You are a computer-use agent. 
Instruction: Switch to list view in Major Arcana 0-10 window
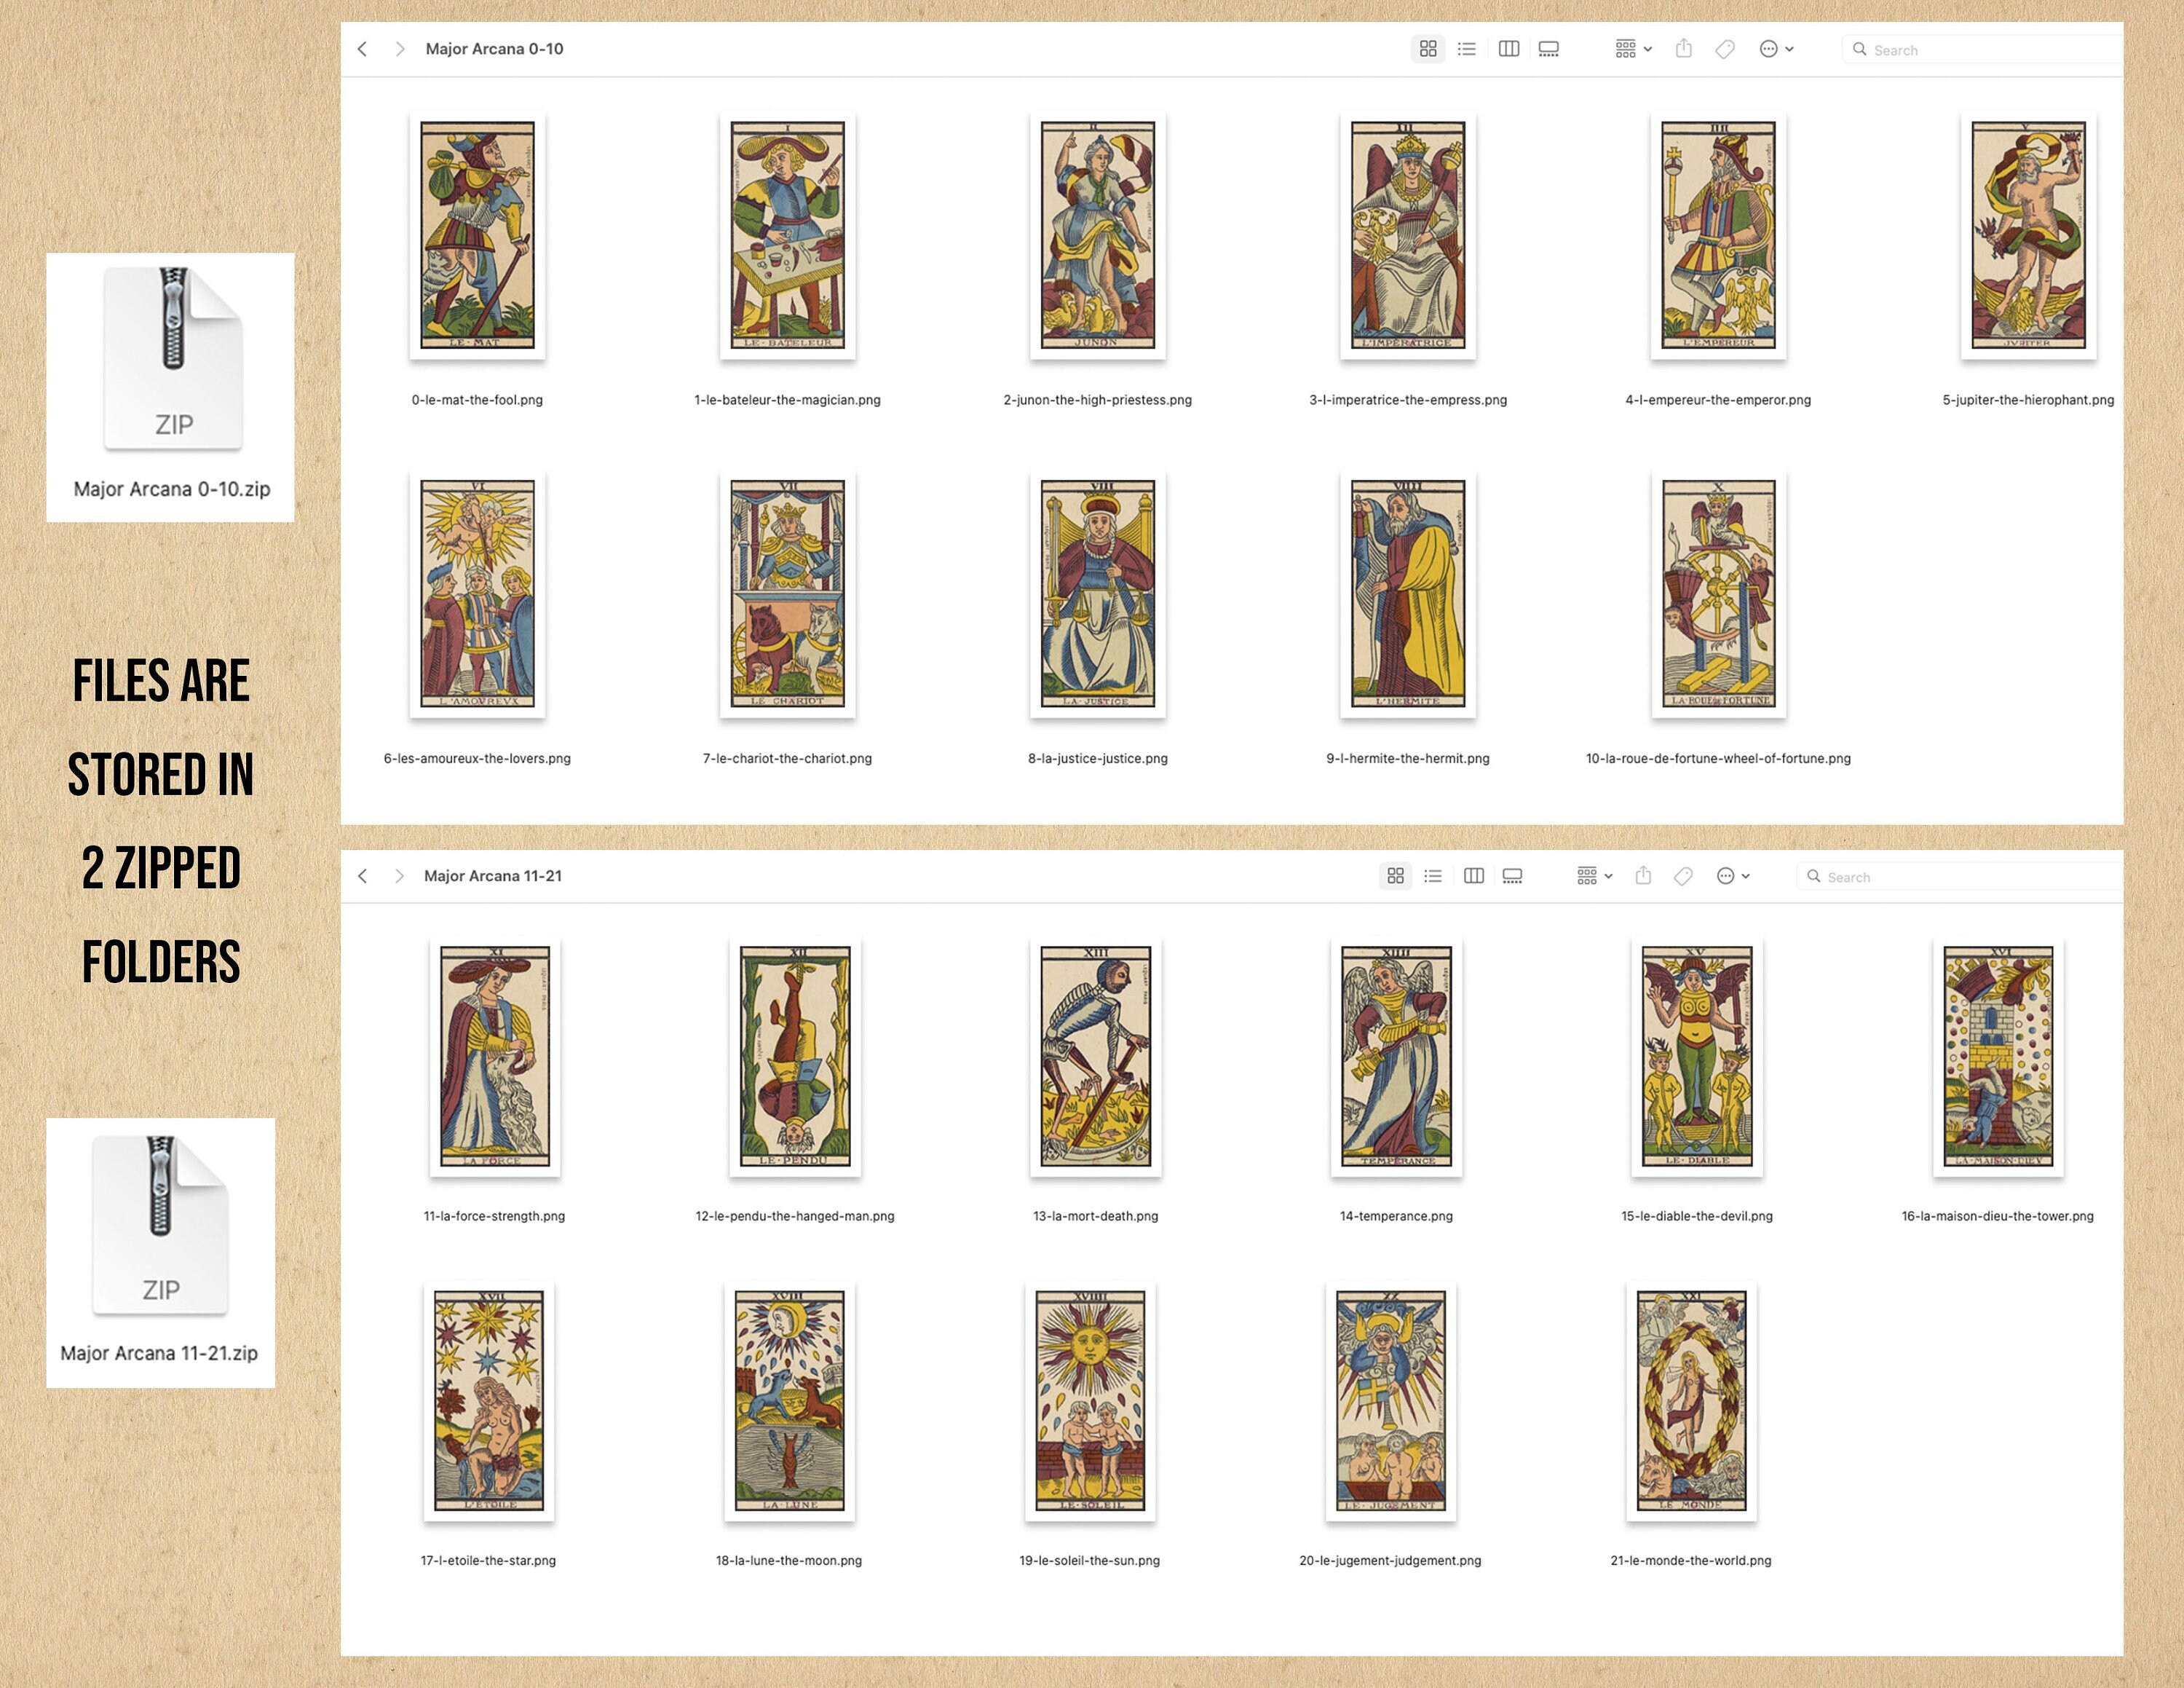(1467, 49)
